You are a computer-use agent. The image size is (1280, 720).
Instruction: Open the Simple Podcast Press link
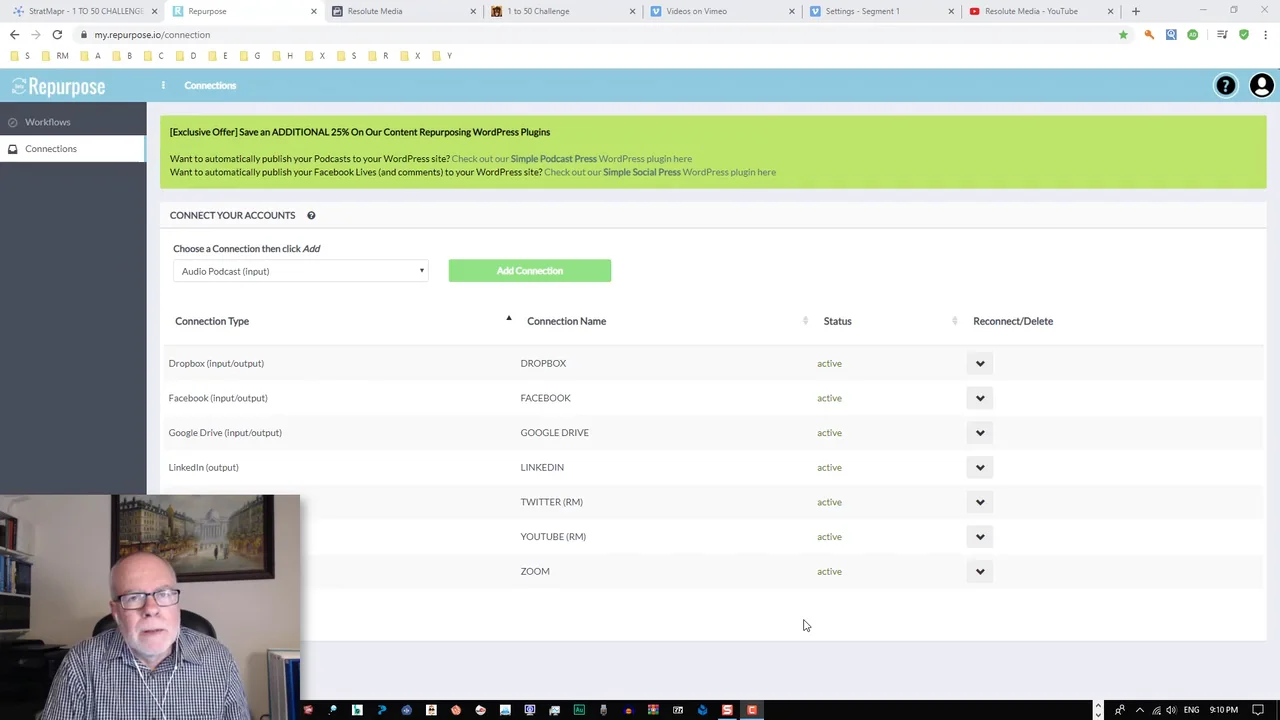[553, 159]
